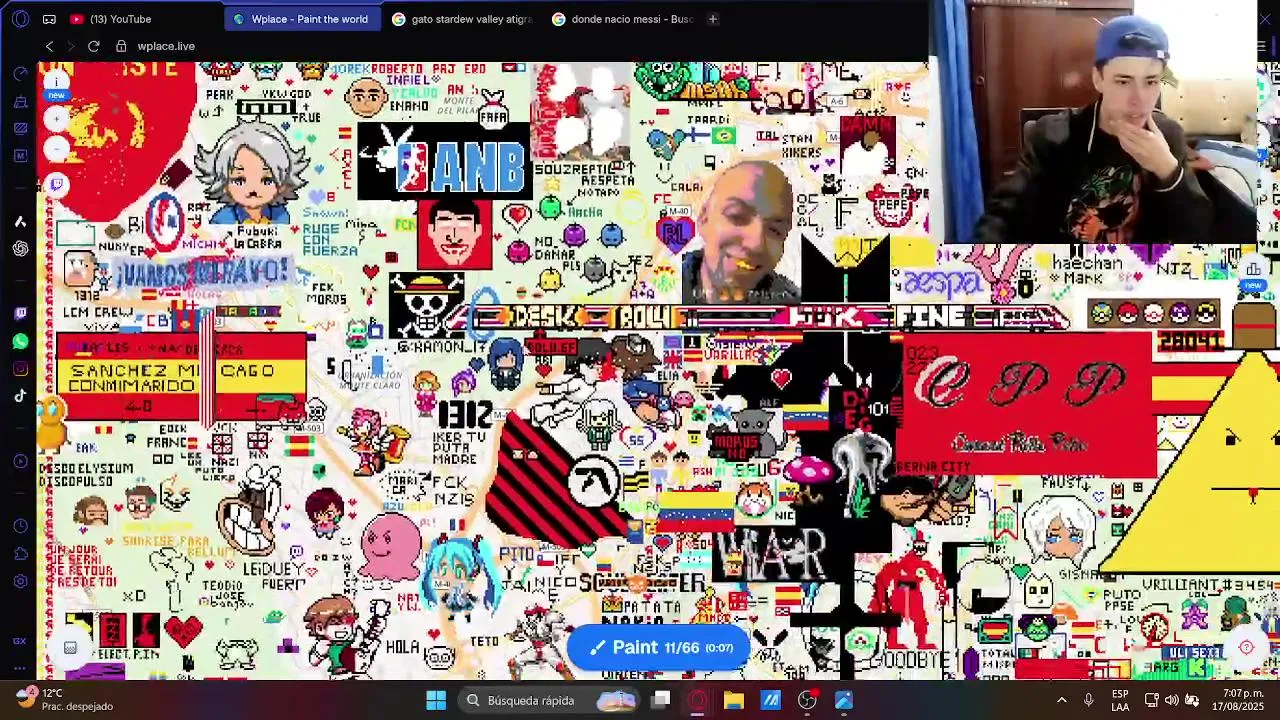Open a new browser tab with plus
This screenshot has width=1280, height=720.
pyautogui.click(x=713, y=19)
